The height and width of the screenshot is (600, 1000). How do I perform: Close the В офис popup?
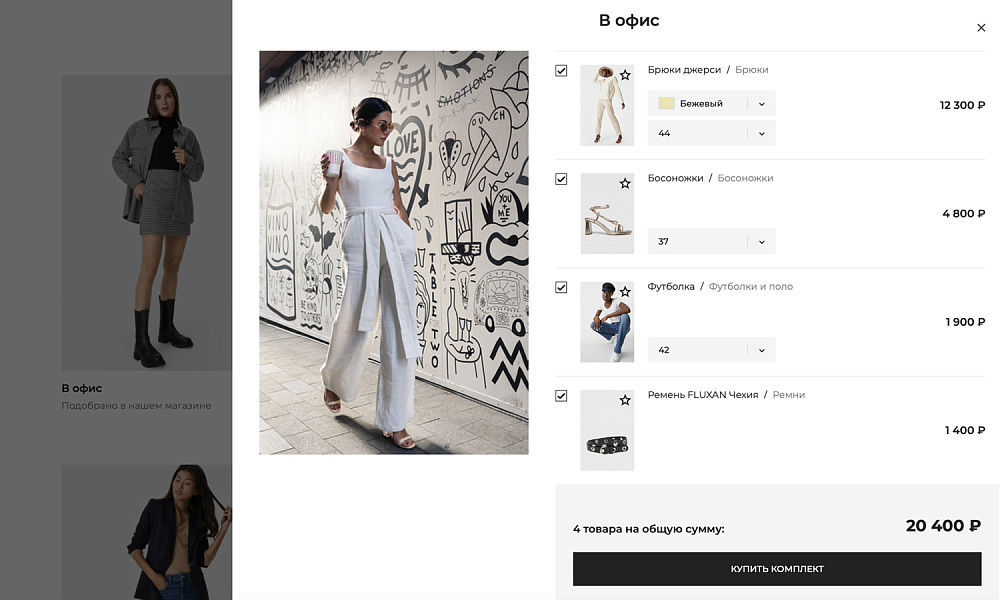pos(981,27)
